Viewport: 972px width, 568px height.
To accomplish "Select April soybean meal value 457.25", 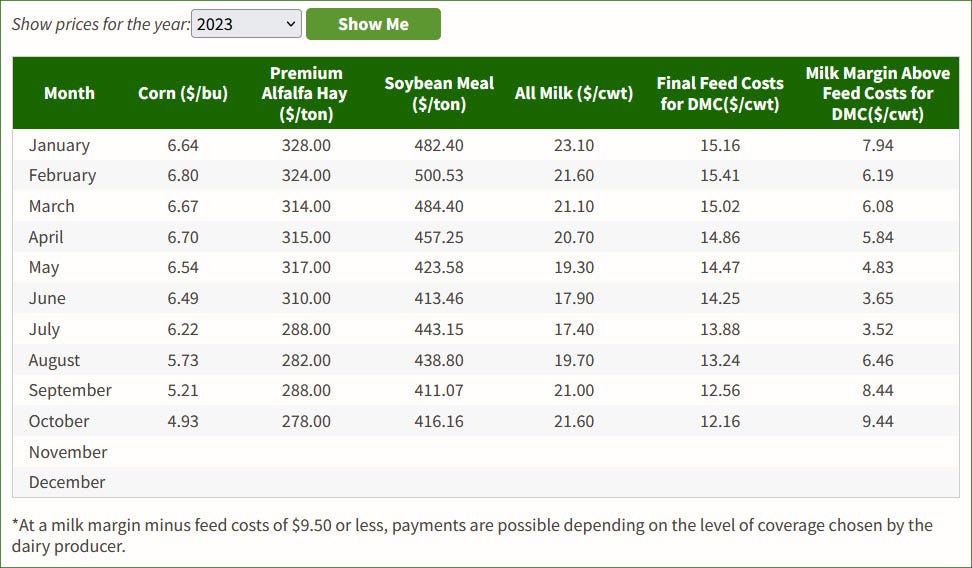I will click(439, 237).
